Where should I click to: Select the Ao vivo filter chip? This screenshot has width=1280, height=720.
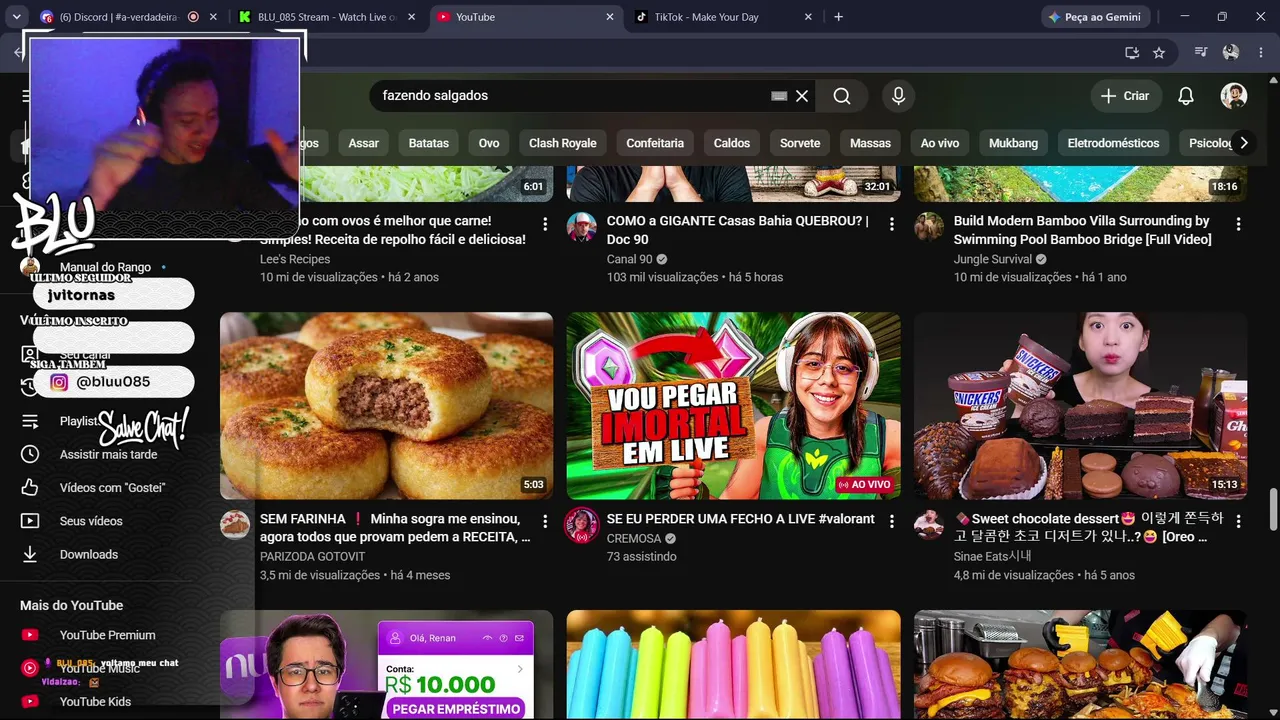pos(940,143)
